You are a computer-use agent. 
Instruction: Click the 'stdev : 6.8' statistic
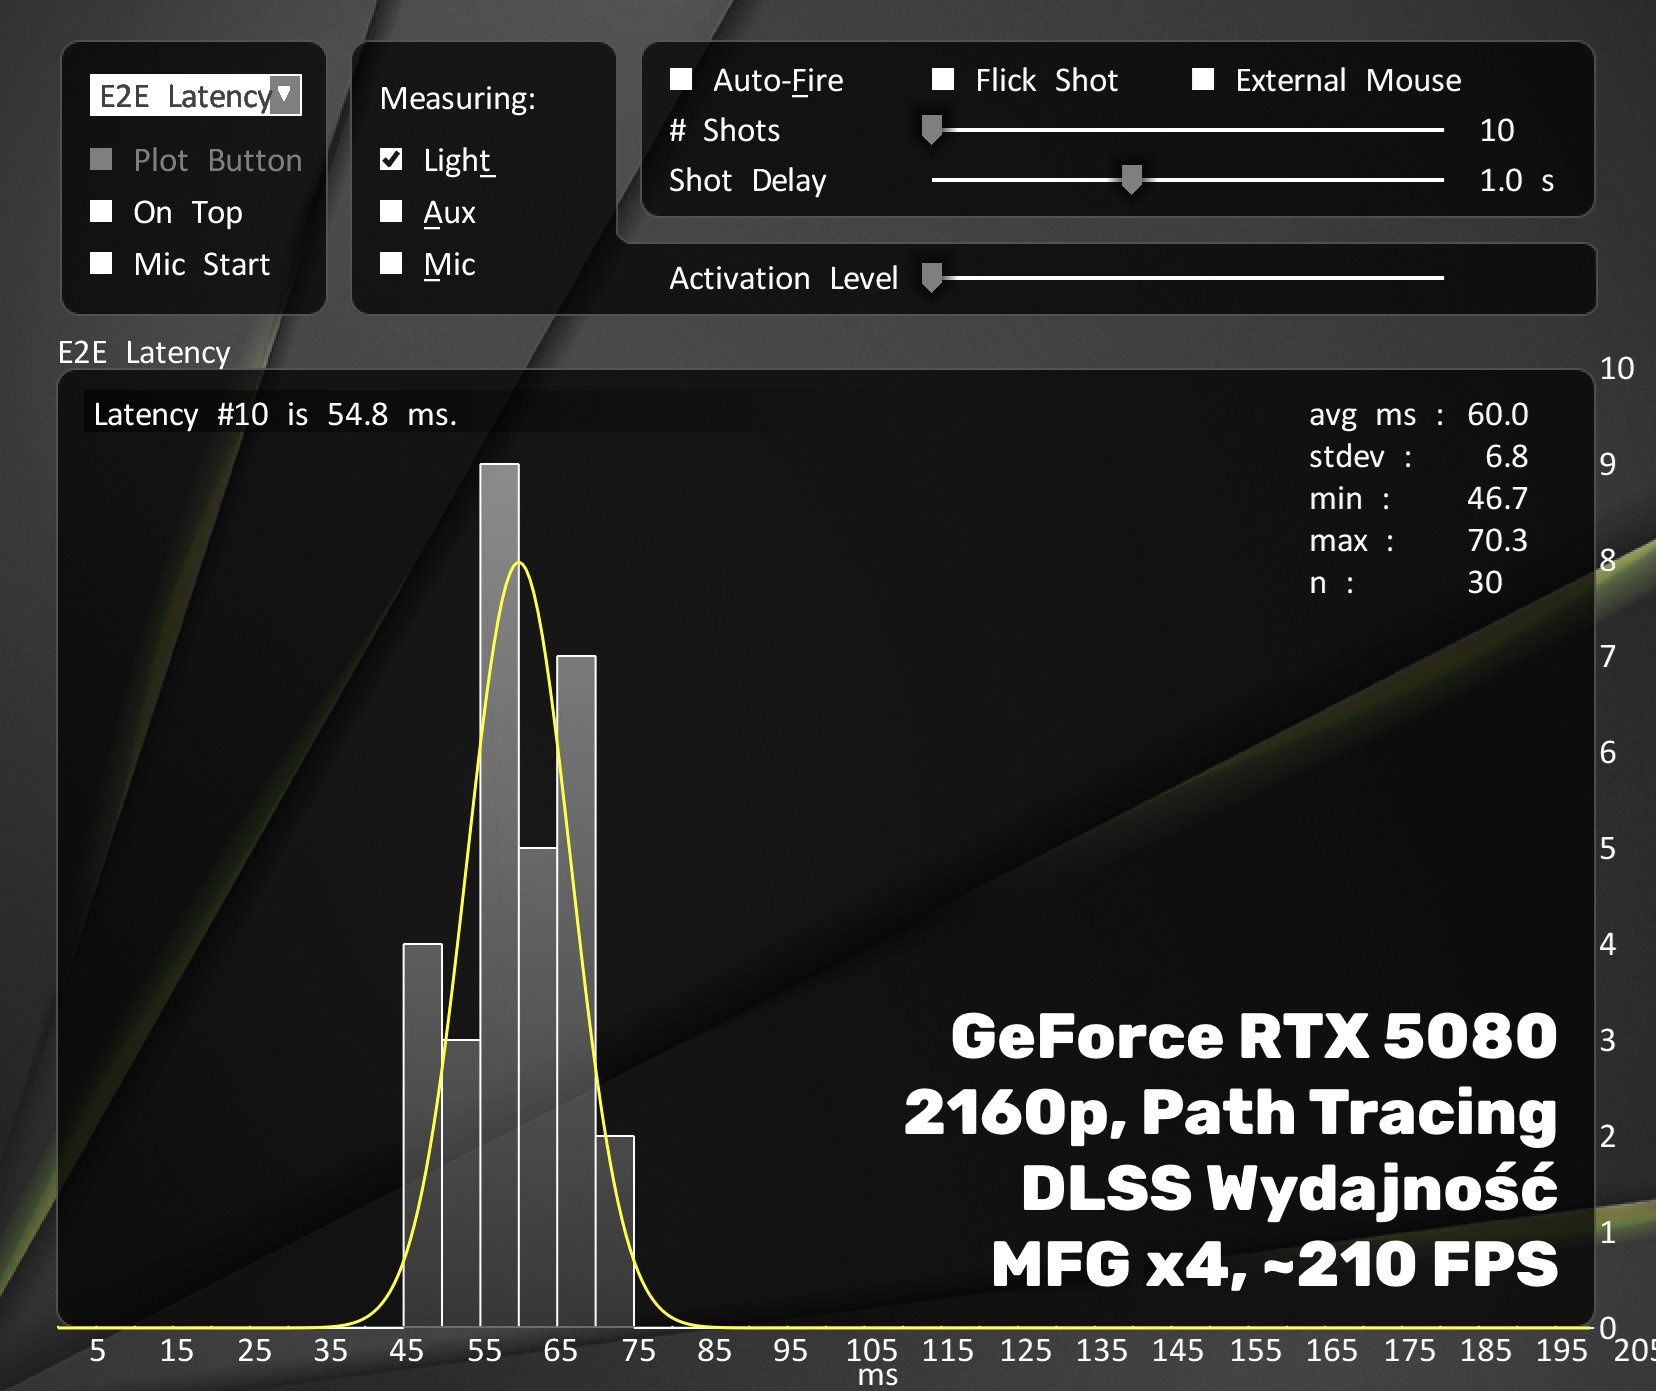pos(1418,456)
